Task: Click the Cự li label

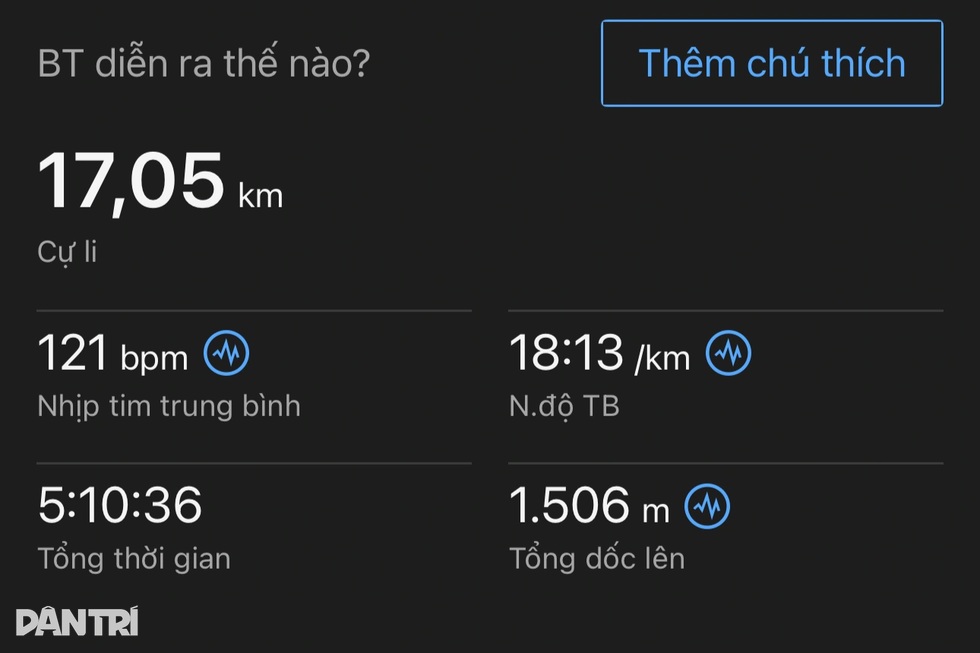Action: (x=67, y=251)
